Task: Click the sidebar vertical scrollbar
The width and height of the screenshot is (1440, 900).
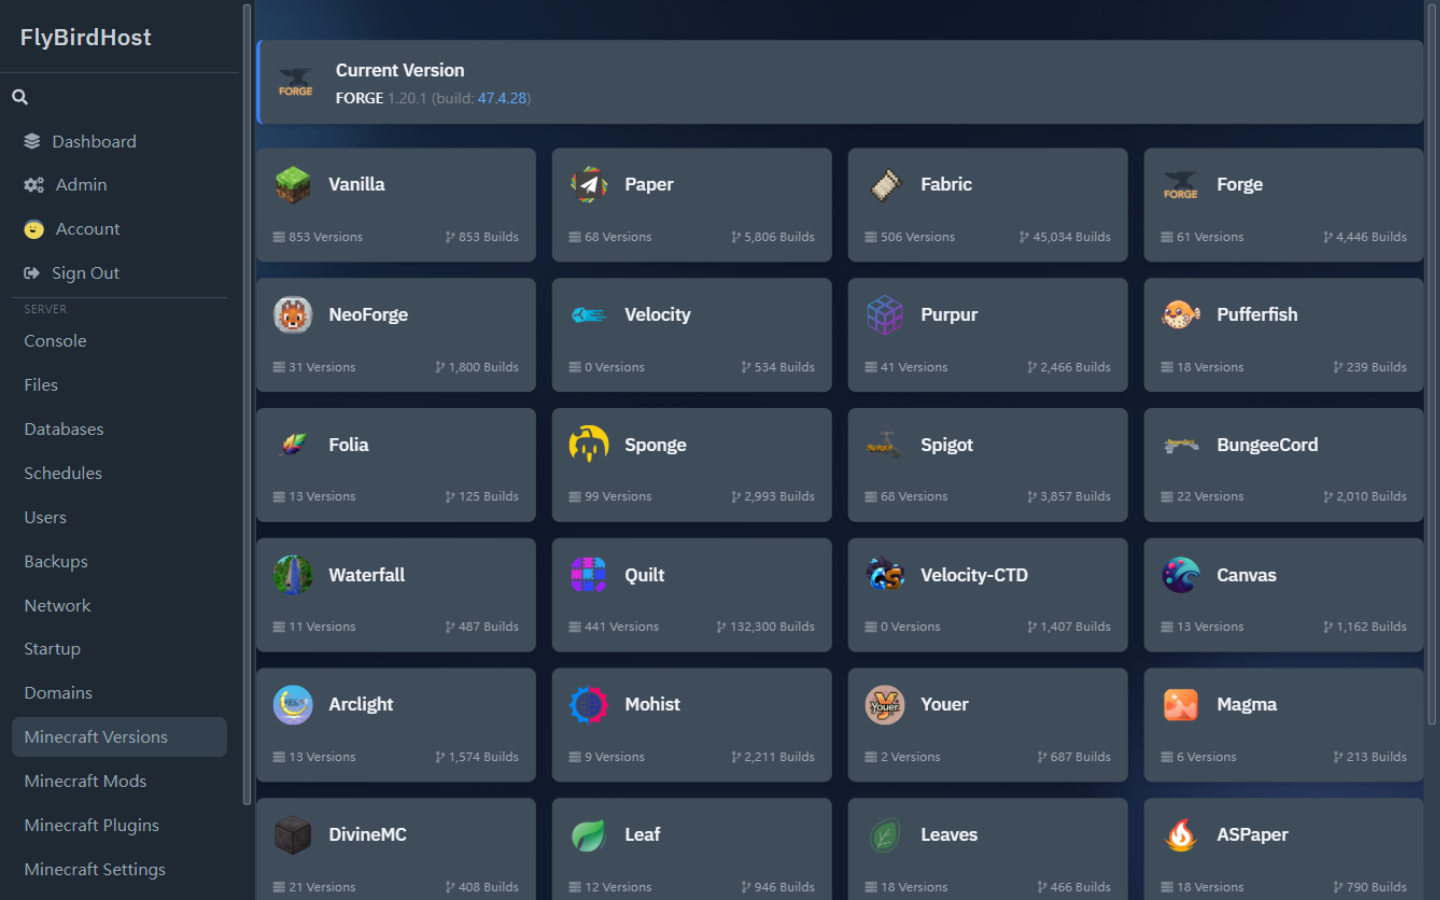Action: (x=246, y=404)
